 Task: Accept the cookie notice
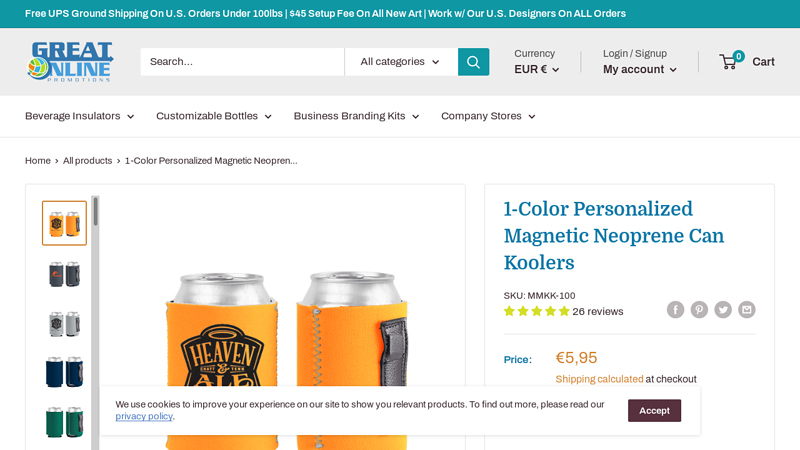tap(654, 410)
